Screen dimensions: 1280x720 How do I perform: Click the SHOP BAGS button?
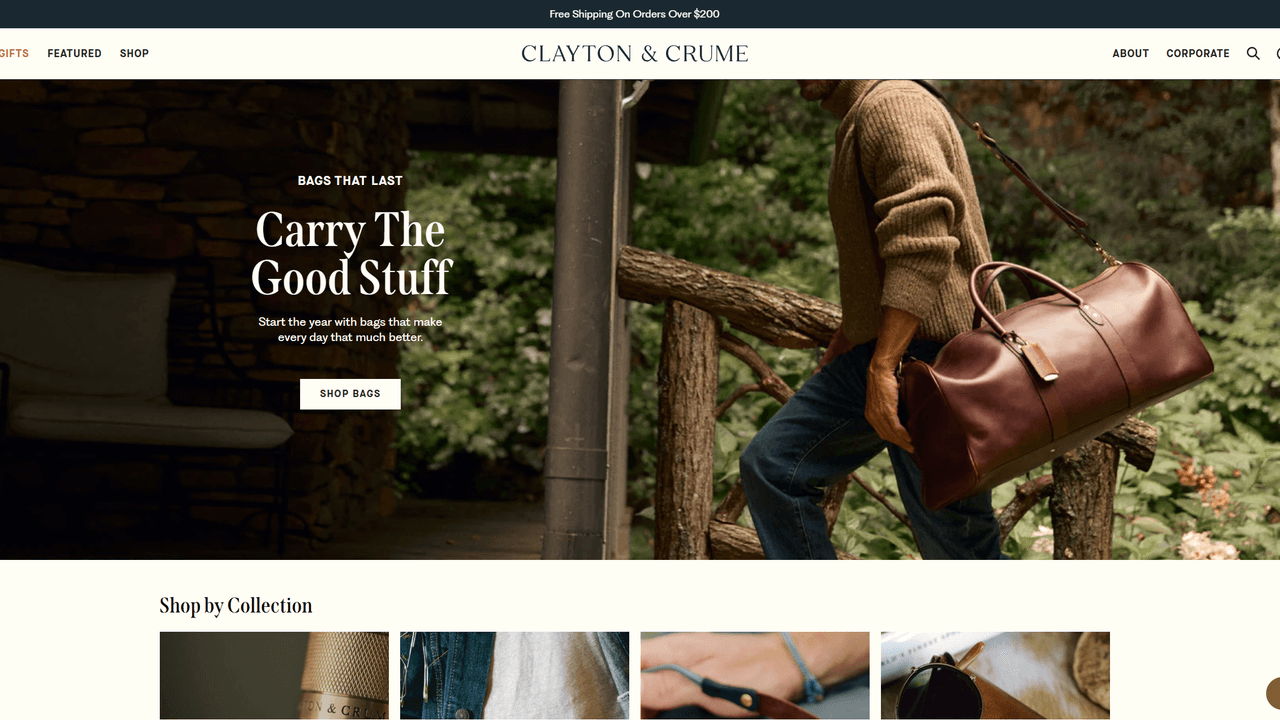350,394
